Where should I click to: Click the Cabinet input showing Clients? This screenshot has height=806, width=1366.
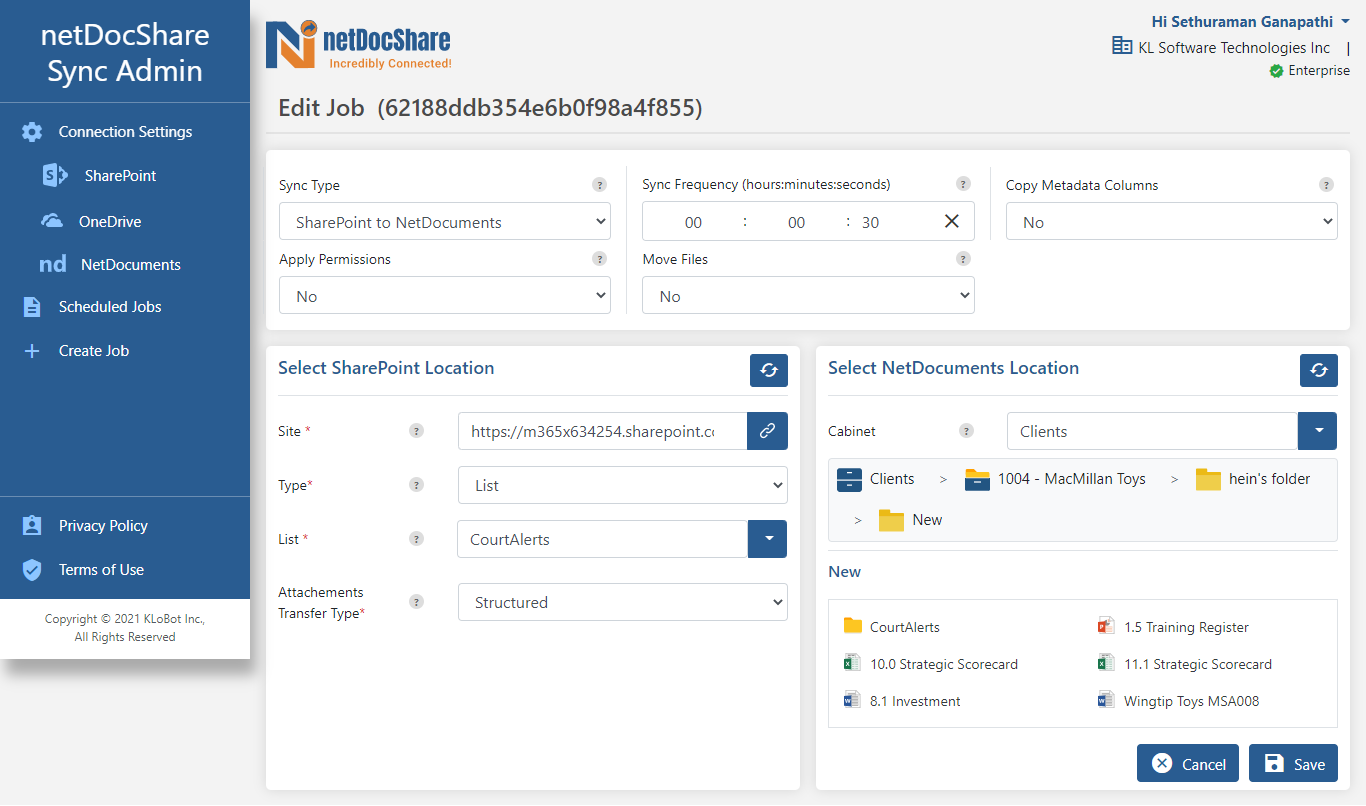[x=1152, y=431]
